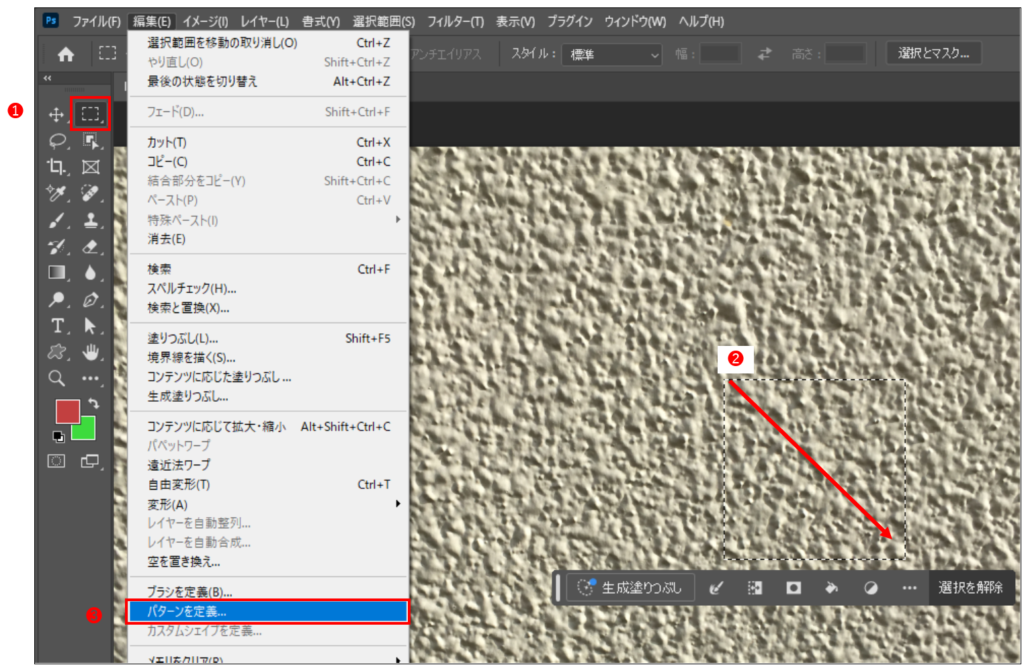This screenshot has width=1024, height=669.
Task: Swap foreground and background colors
Action: click(94, 403)
